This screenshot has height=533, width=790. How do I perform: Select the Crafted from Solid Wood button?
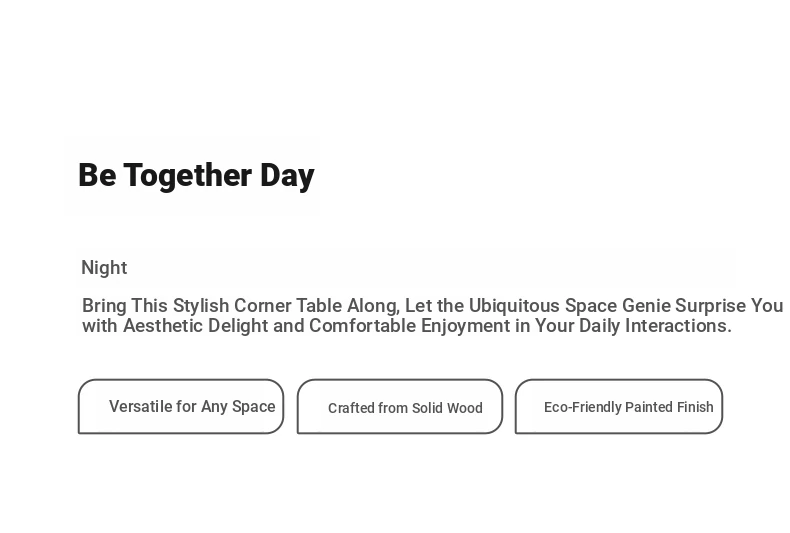pyautogui.click(x=400, y=407)
